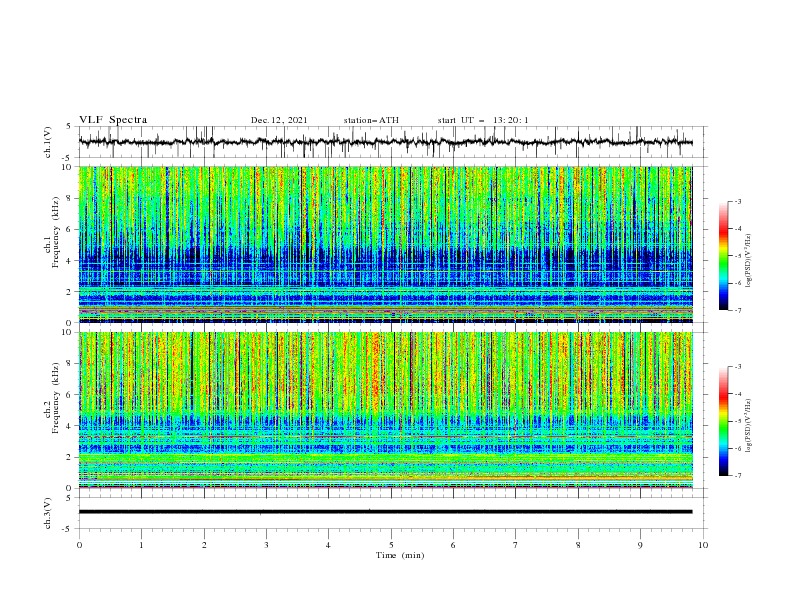This screenshot has width=792, height=612.
Task: Click the 'ch.3(V)' axis label
Action: click(48, 513)
